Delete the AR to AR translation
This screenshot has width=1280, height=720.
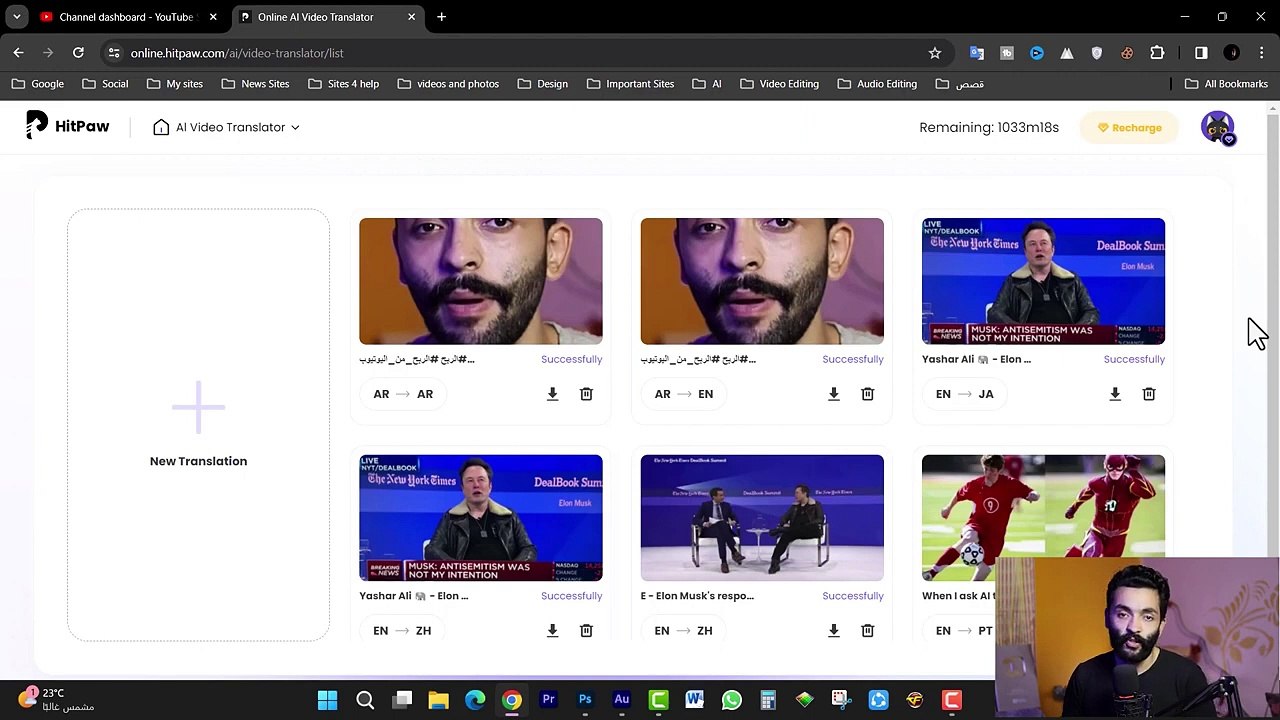tap(586, 394)
